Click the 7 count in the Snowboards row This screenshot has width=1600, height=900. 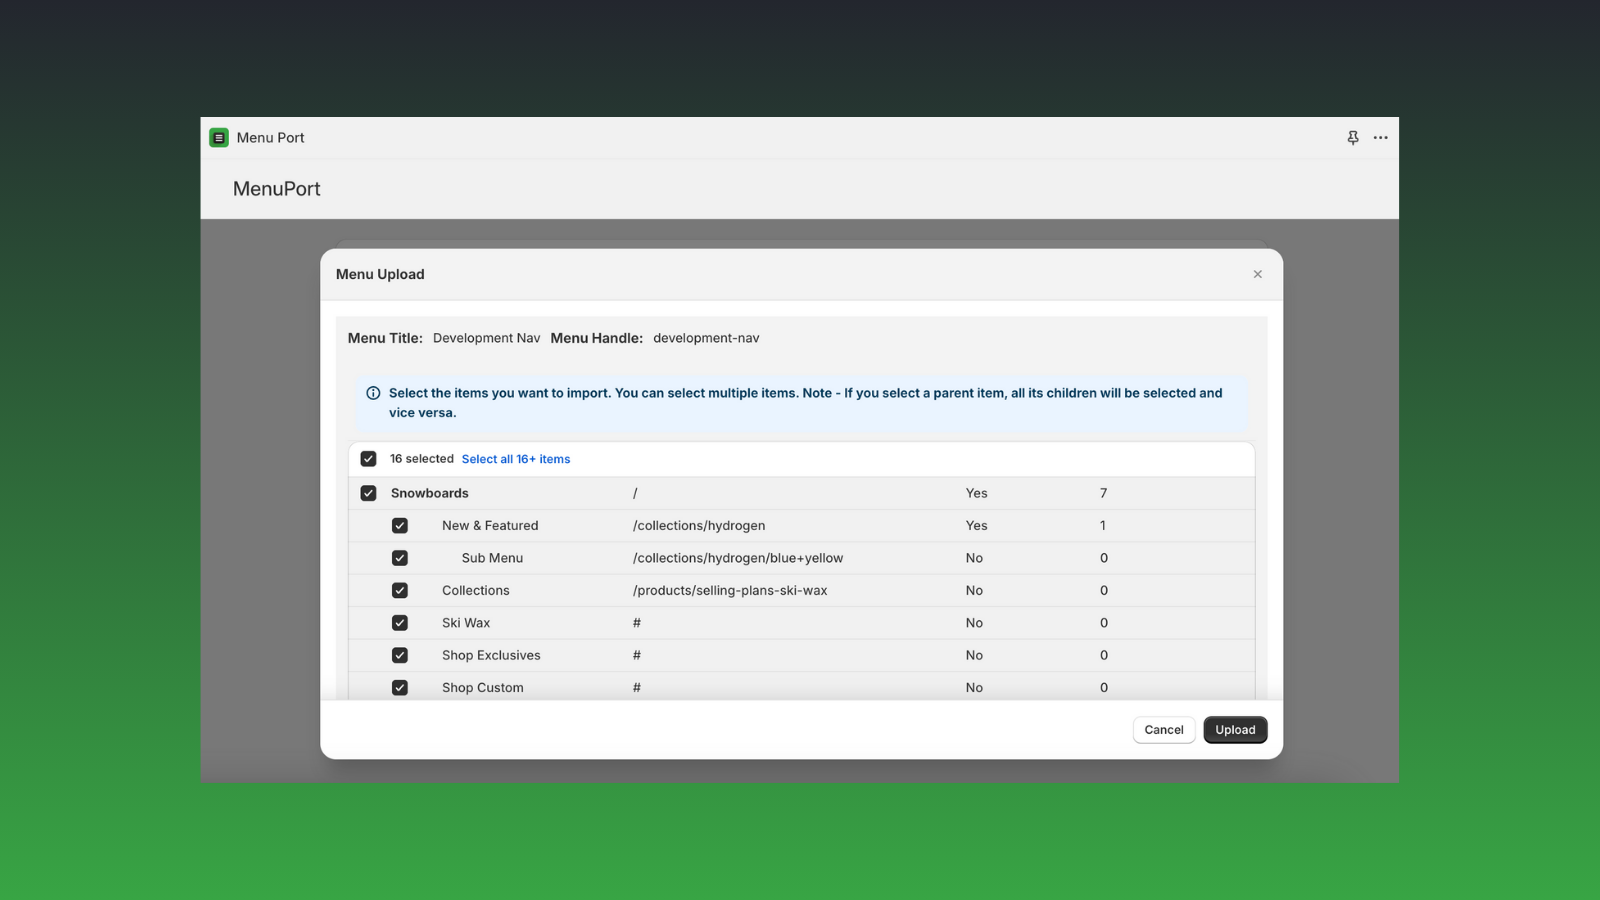pos(1104,493)
